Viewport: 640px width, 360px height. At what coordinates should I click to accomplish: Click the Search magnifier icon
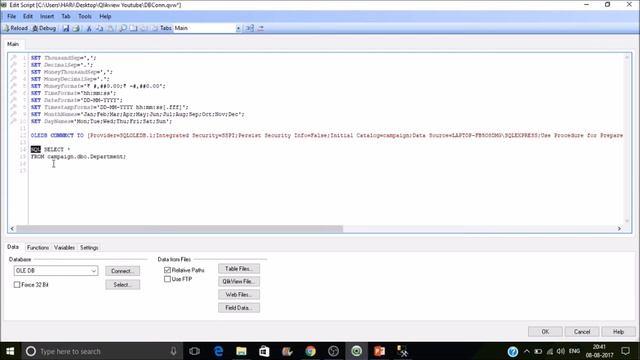pos(122,28)
